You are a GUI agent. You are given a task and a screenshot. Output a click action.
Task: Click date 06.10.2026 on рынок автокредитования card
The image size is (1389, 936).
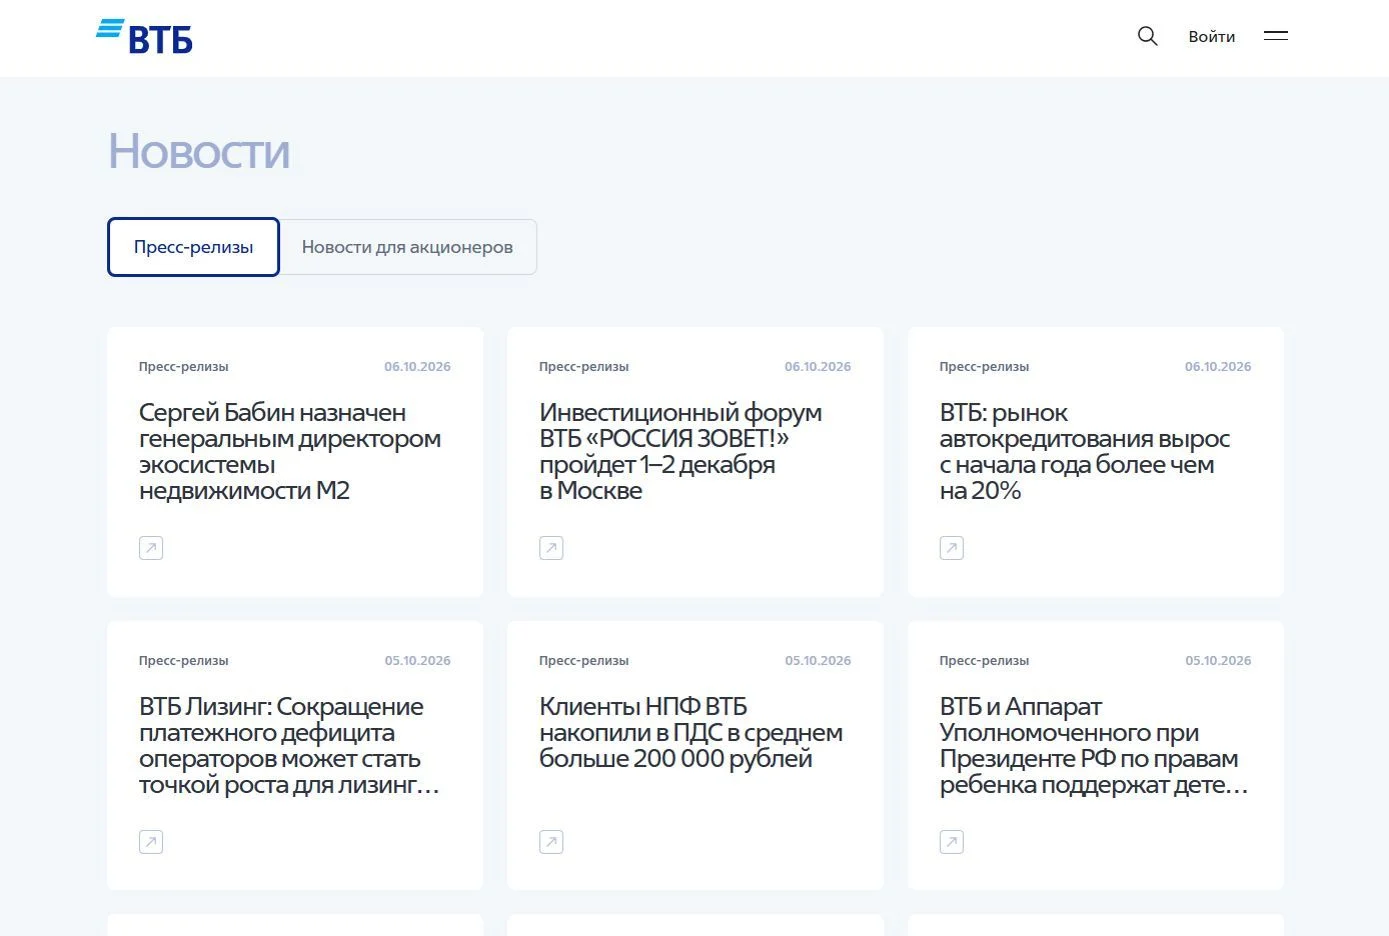click(x=1218, y=367)
